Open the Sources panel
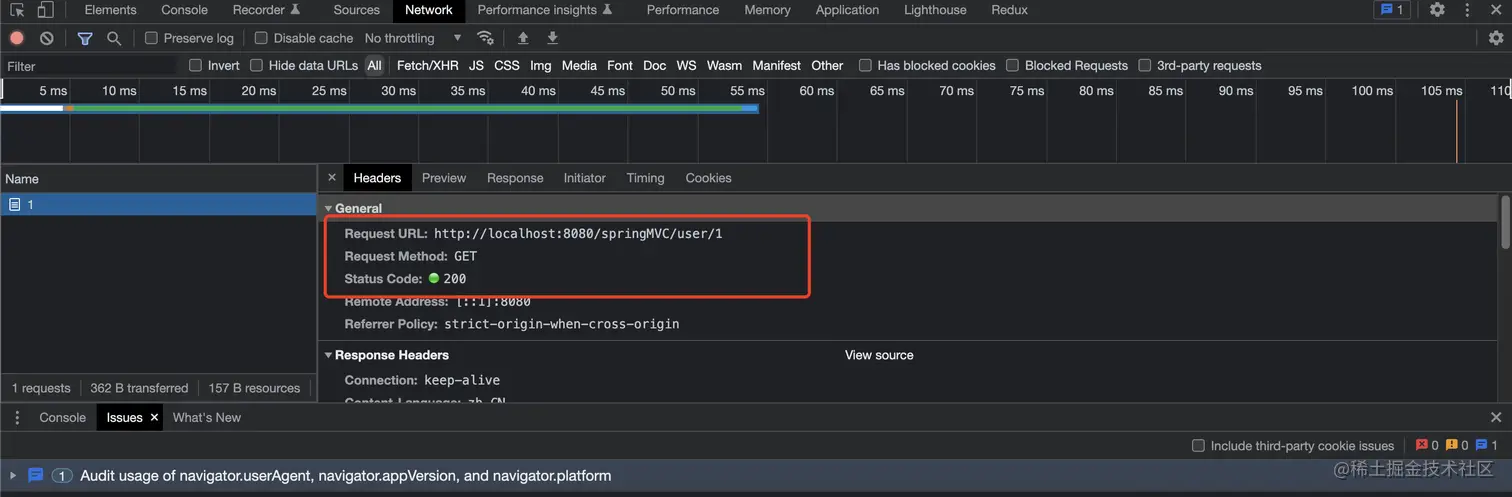Image resolution: width=1512 pixels, height=497 pixels. pyautogui.click(x=357, y=10)
